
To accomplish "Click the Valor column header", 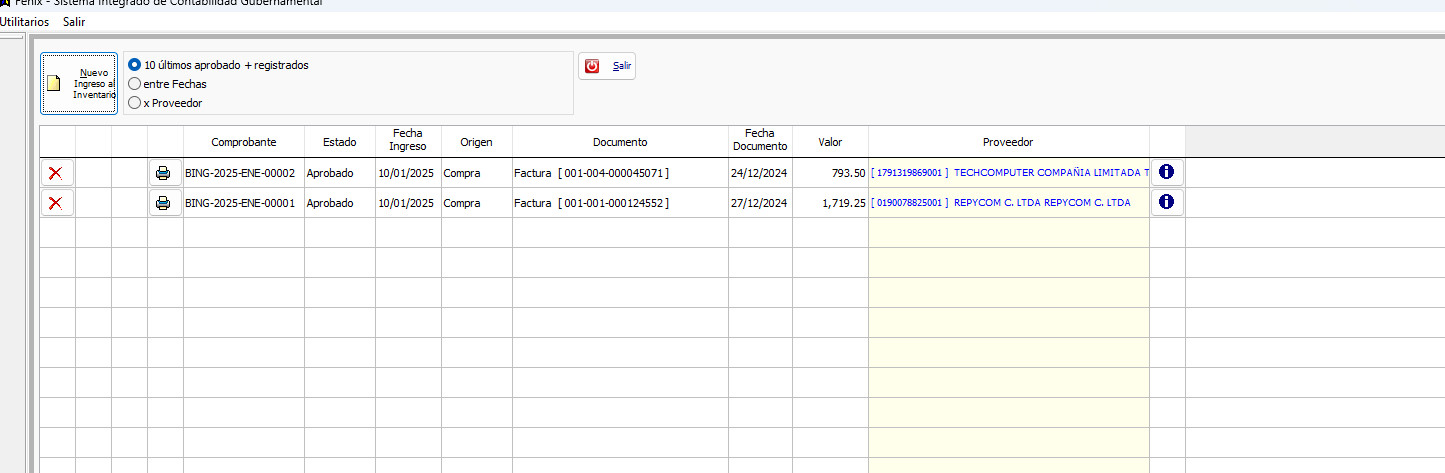I will point(830,142).
